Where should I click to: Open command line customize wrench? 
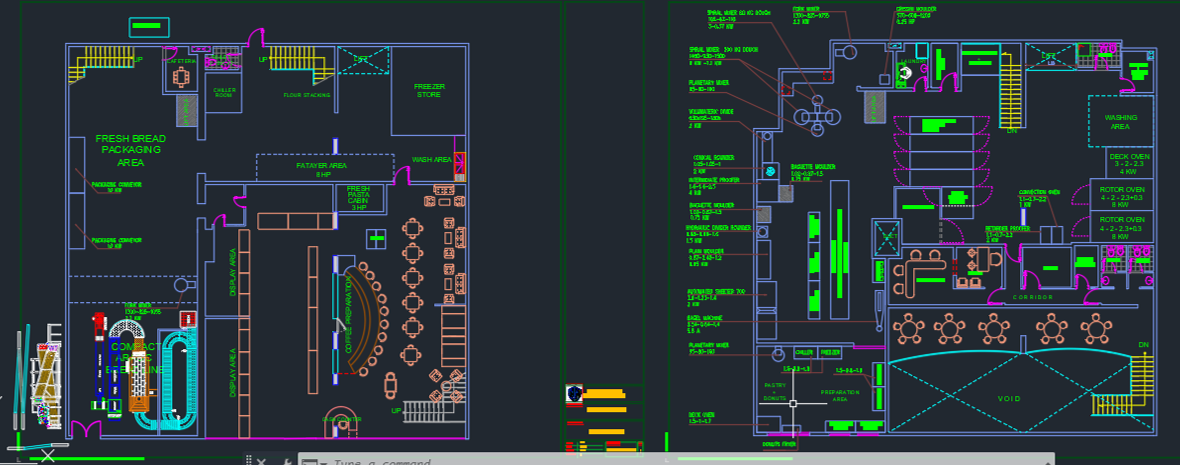click(x=286, y=461)
